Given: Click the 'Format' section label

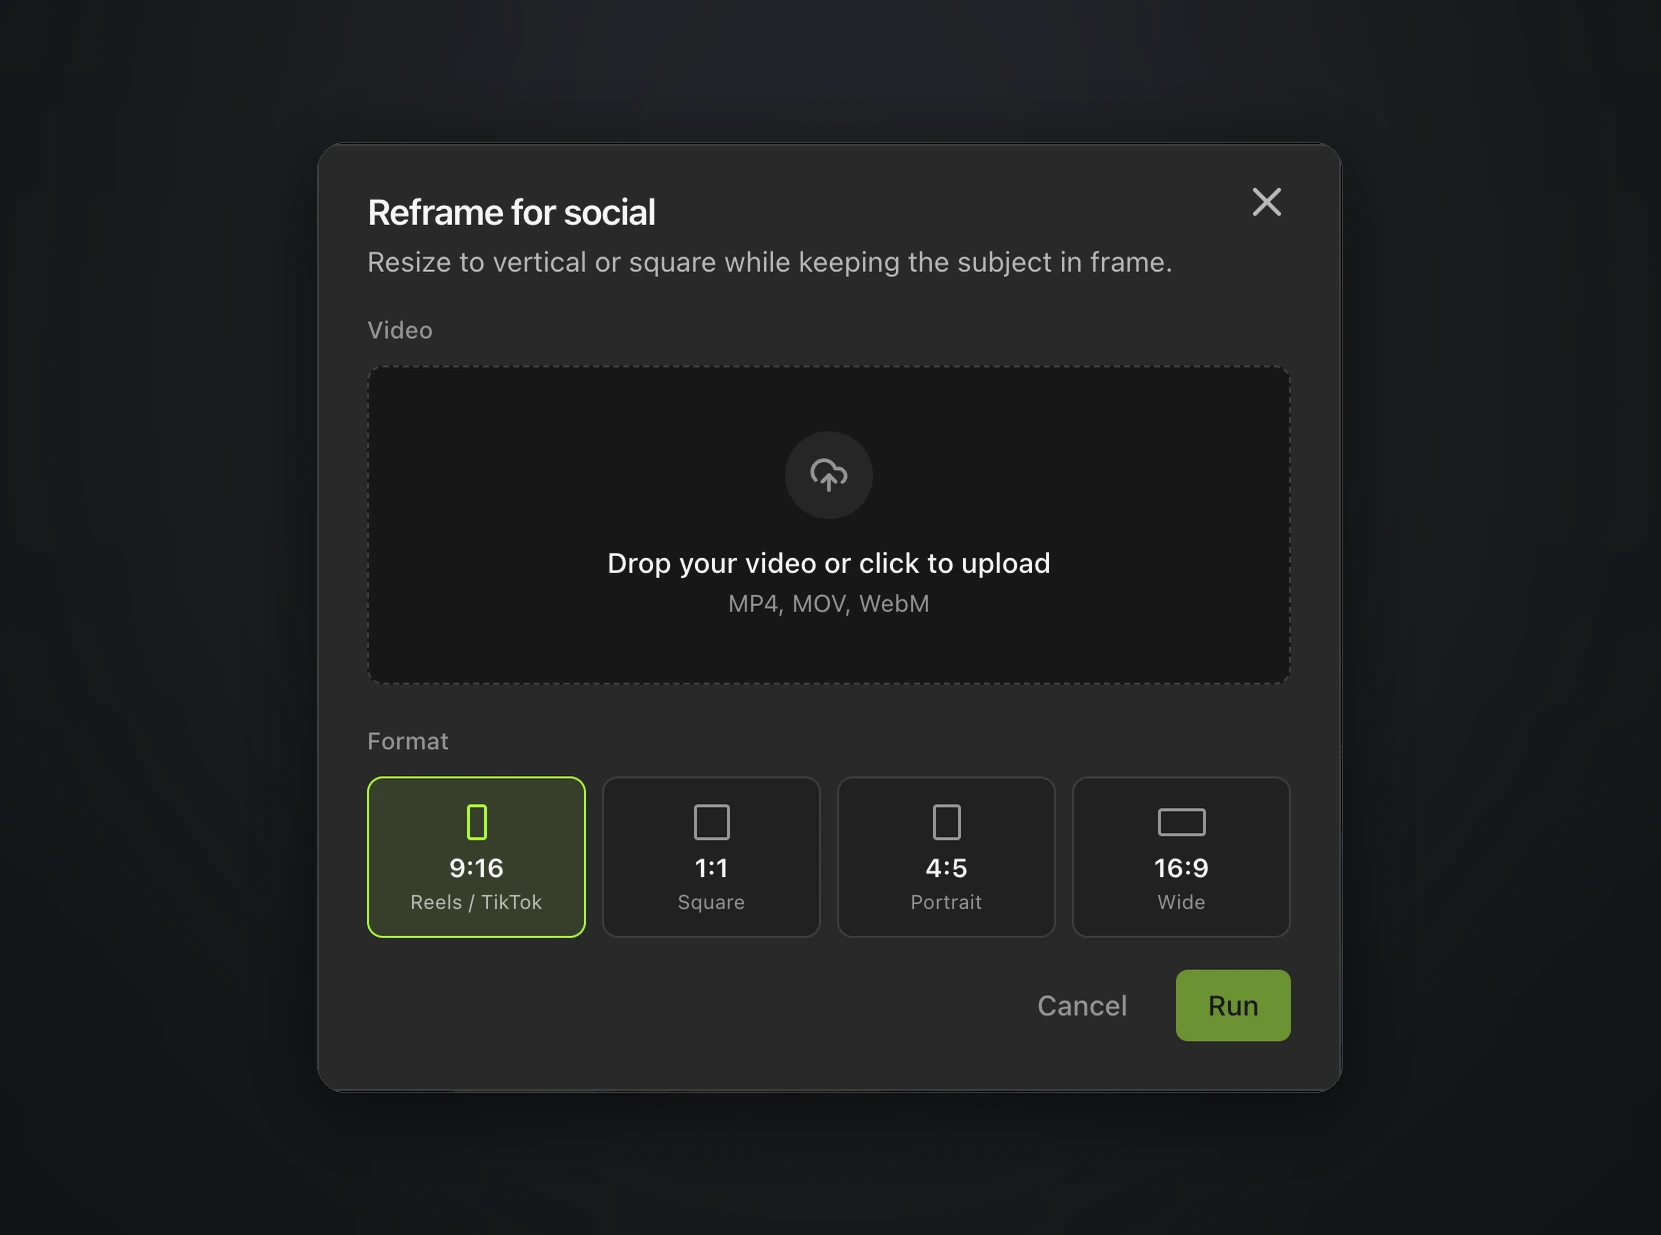Looking at the screenshot, I should (x=408, y=741).
